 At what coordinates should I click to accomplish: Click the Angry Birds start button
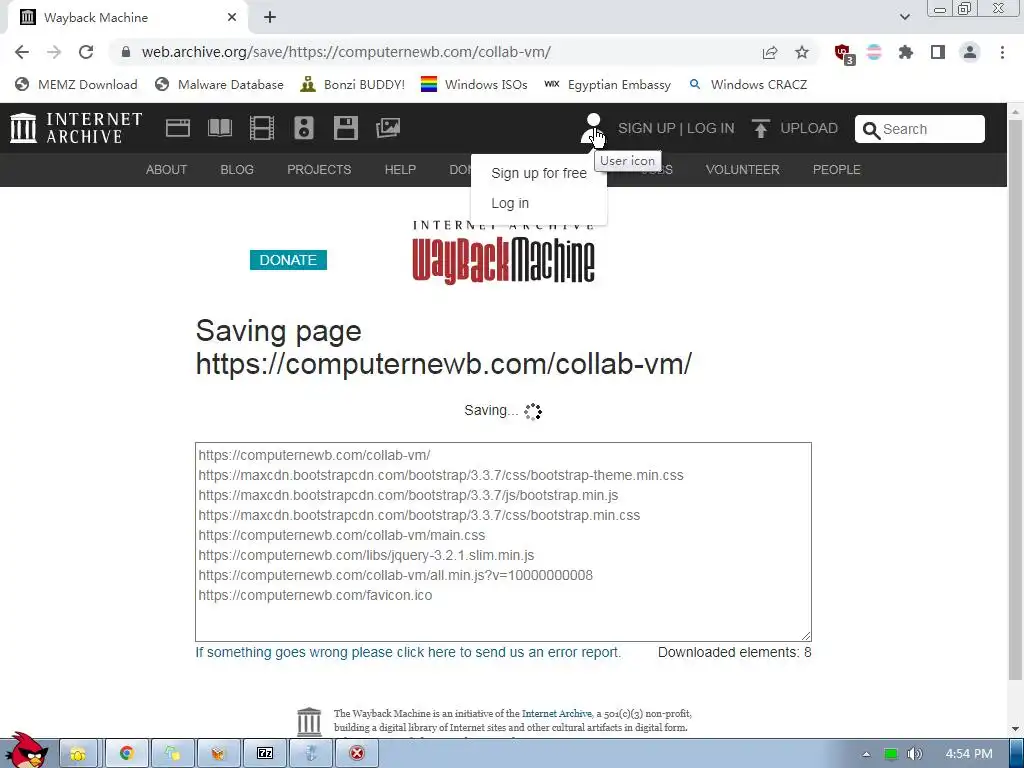pos(27,750)
